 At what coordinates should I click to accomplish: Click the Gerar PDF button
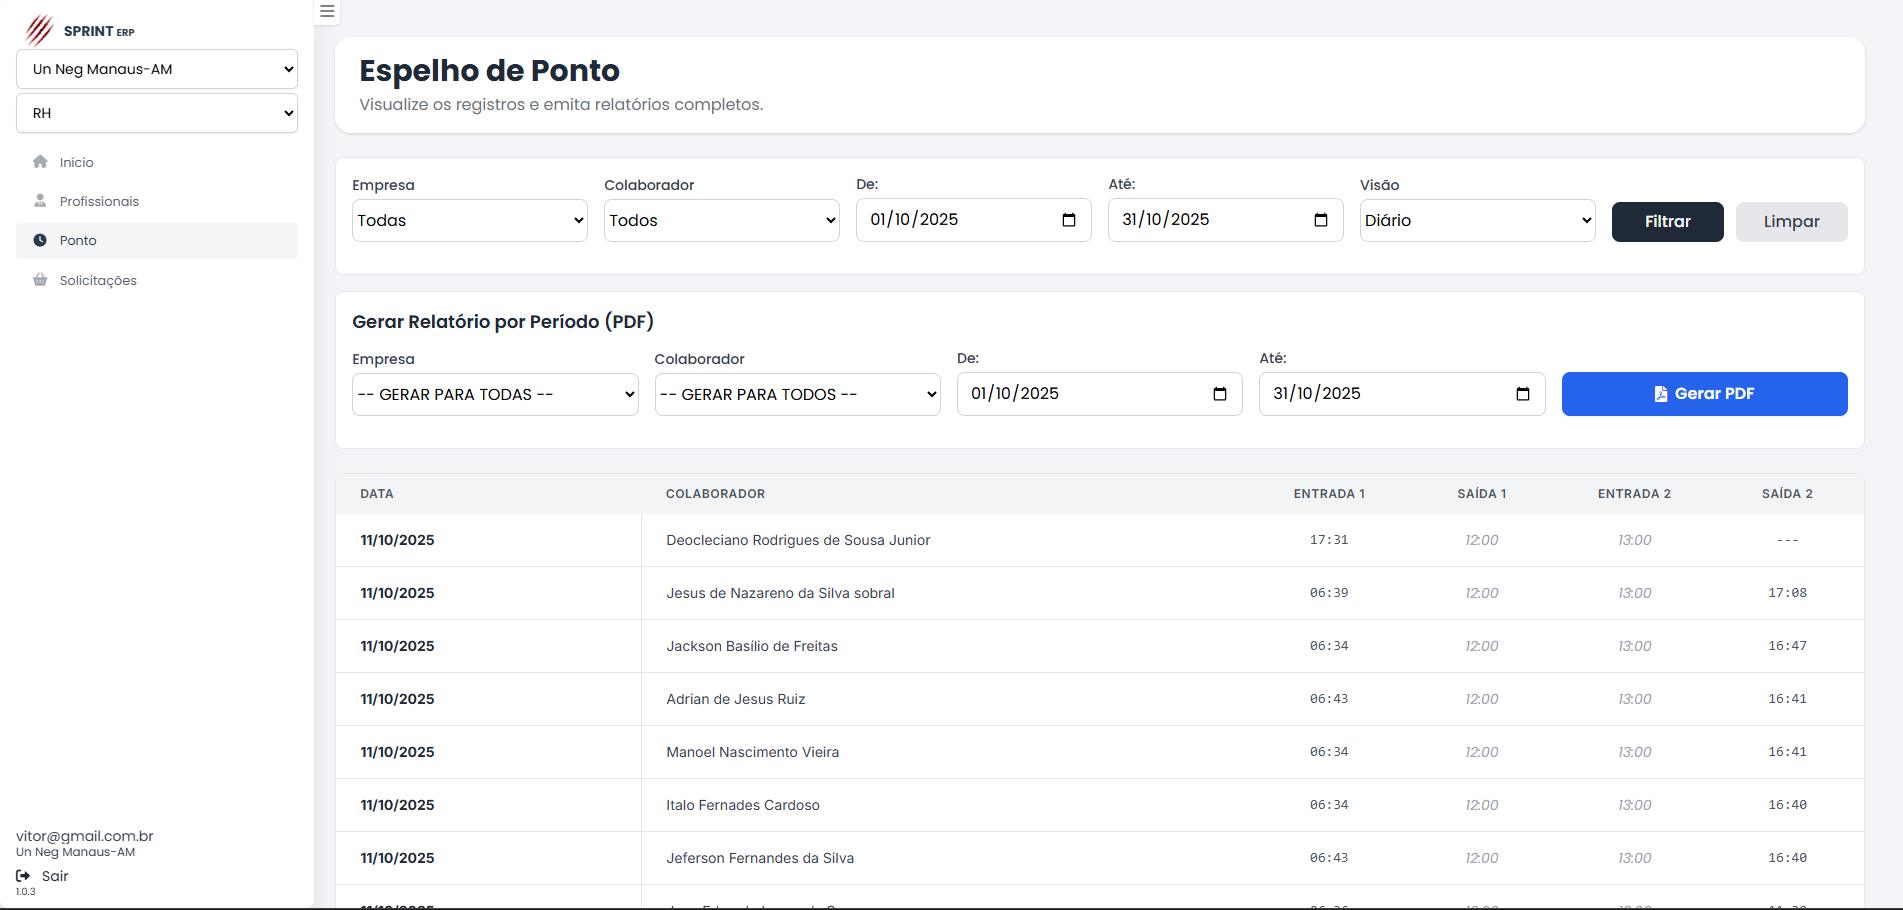click(x=1704, y=394)
